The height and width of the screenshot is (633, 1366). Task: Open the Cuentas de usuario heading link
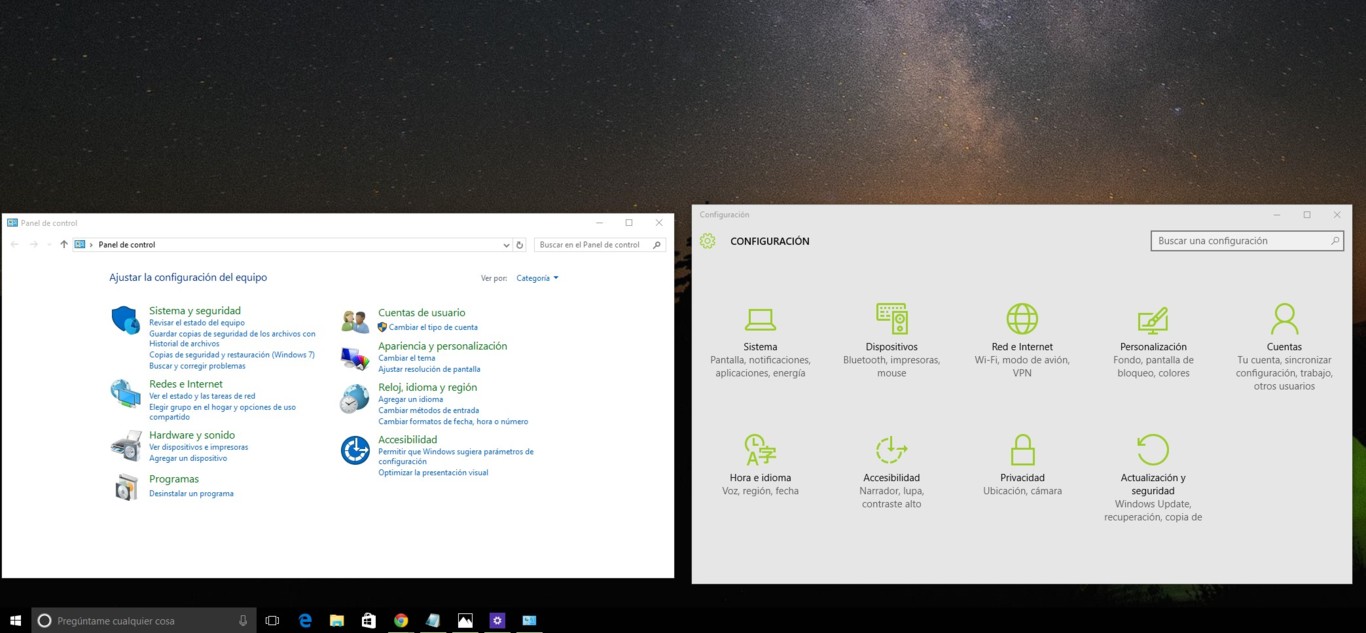[421, 313]
